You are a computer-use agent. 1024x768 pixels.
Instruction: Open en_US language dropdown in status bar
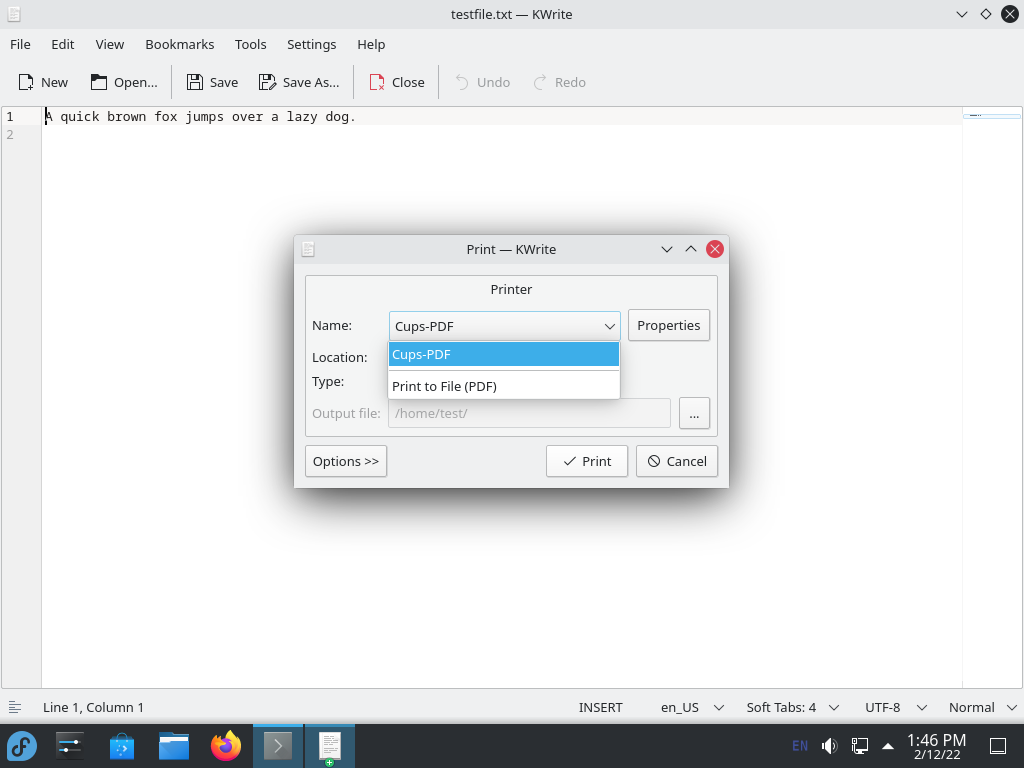(x=692, y=707)
